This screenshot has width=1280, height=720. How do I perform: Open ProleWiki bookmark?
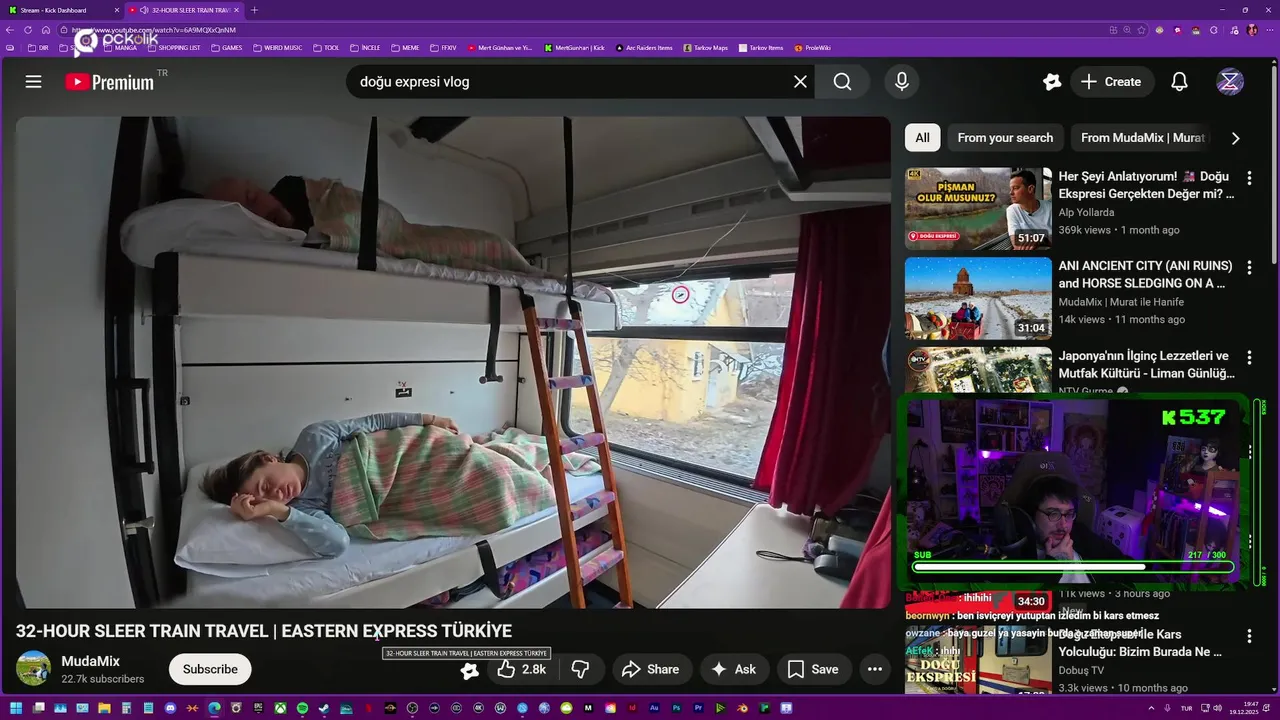click(x=813, y=48)
